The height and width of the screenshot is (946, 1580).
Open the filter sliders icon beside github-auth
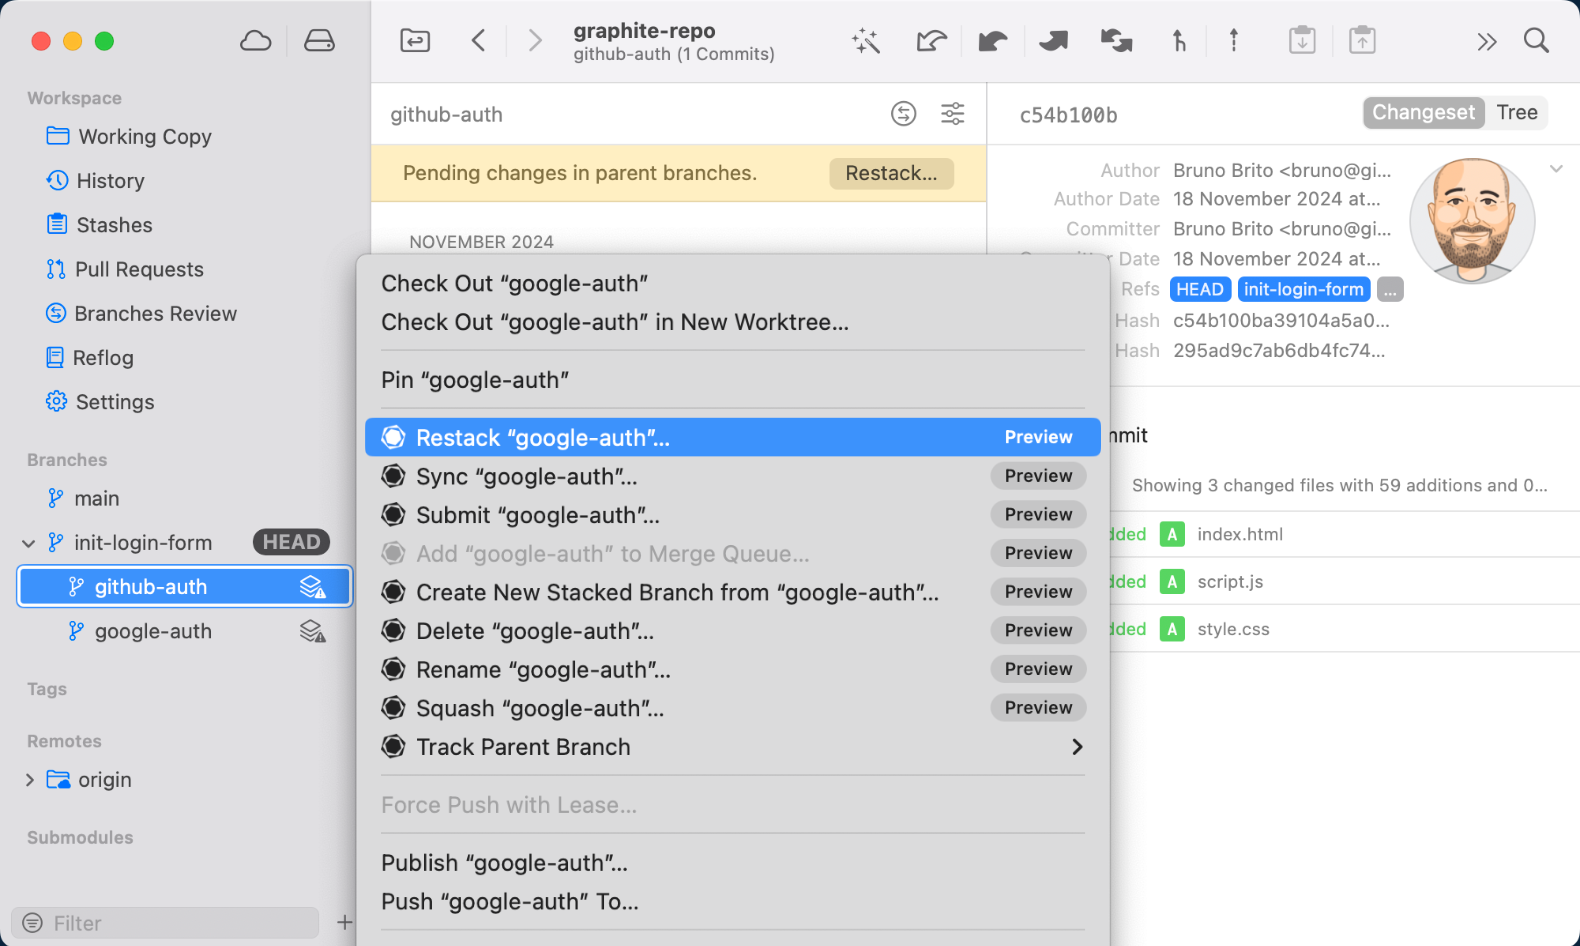952,114
